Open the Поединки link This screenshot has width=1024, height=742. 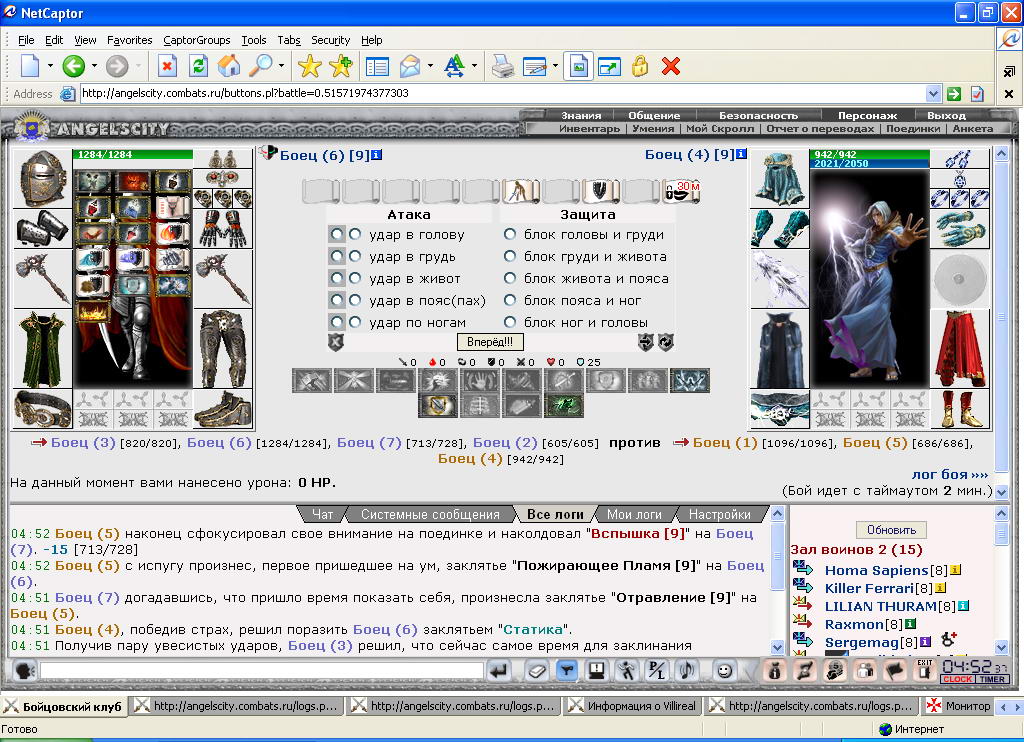pos(913,129)
